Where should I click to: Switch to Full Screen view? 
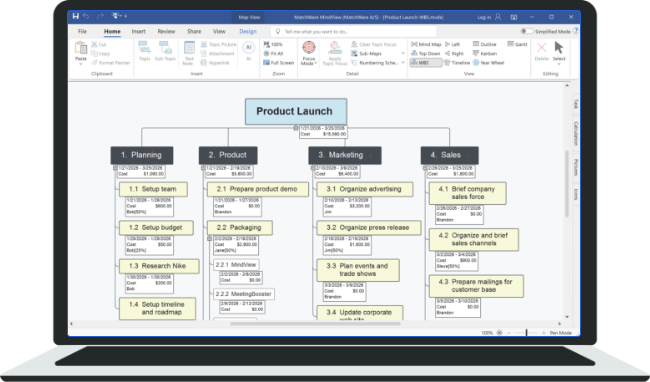[279, 63]
